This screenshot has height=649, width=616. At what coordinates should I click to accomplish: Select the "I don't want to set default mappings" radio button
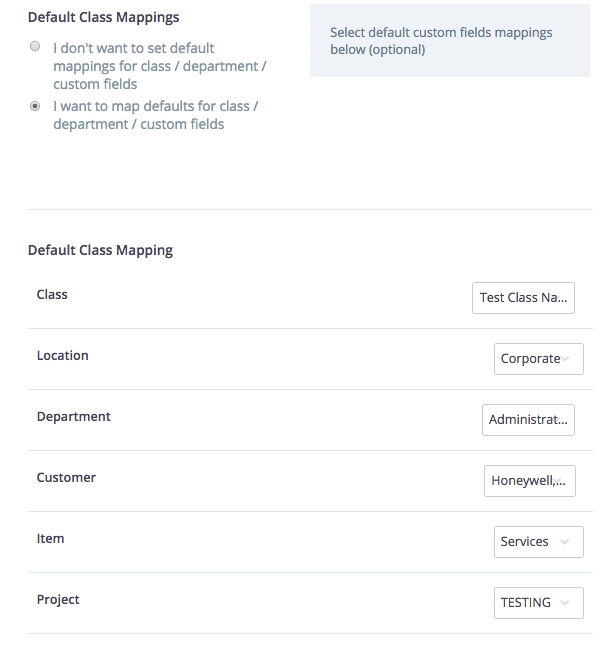(x=35, y=47)
